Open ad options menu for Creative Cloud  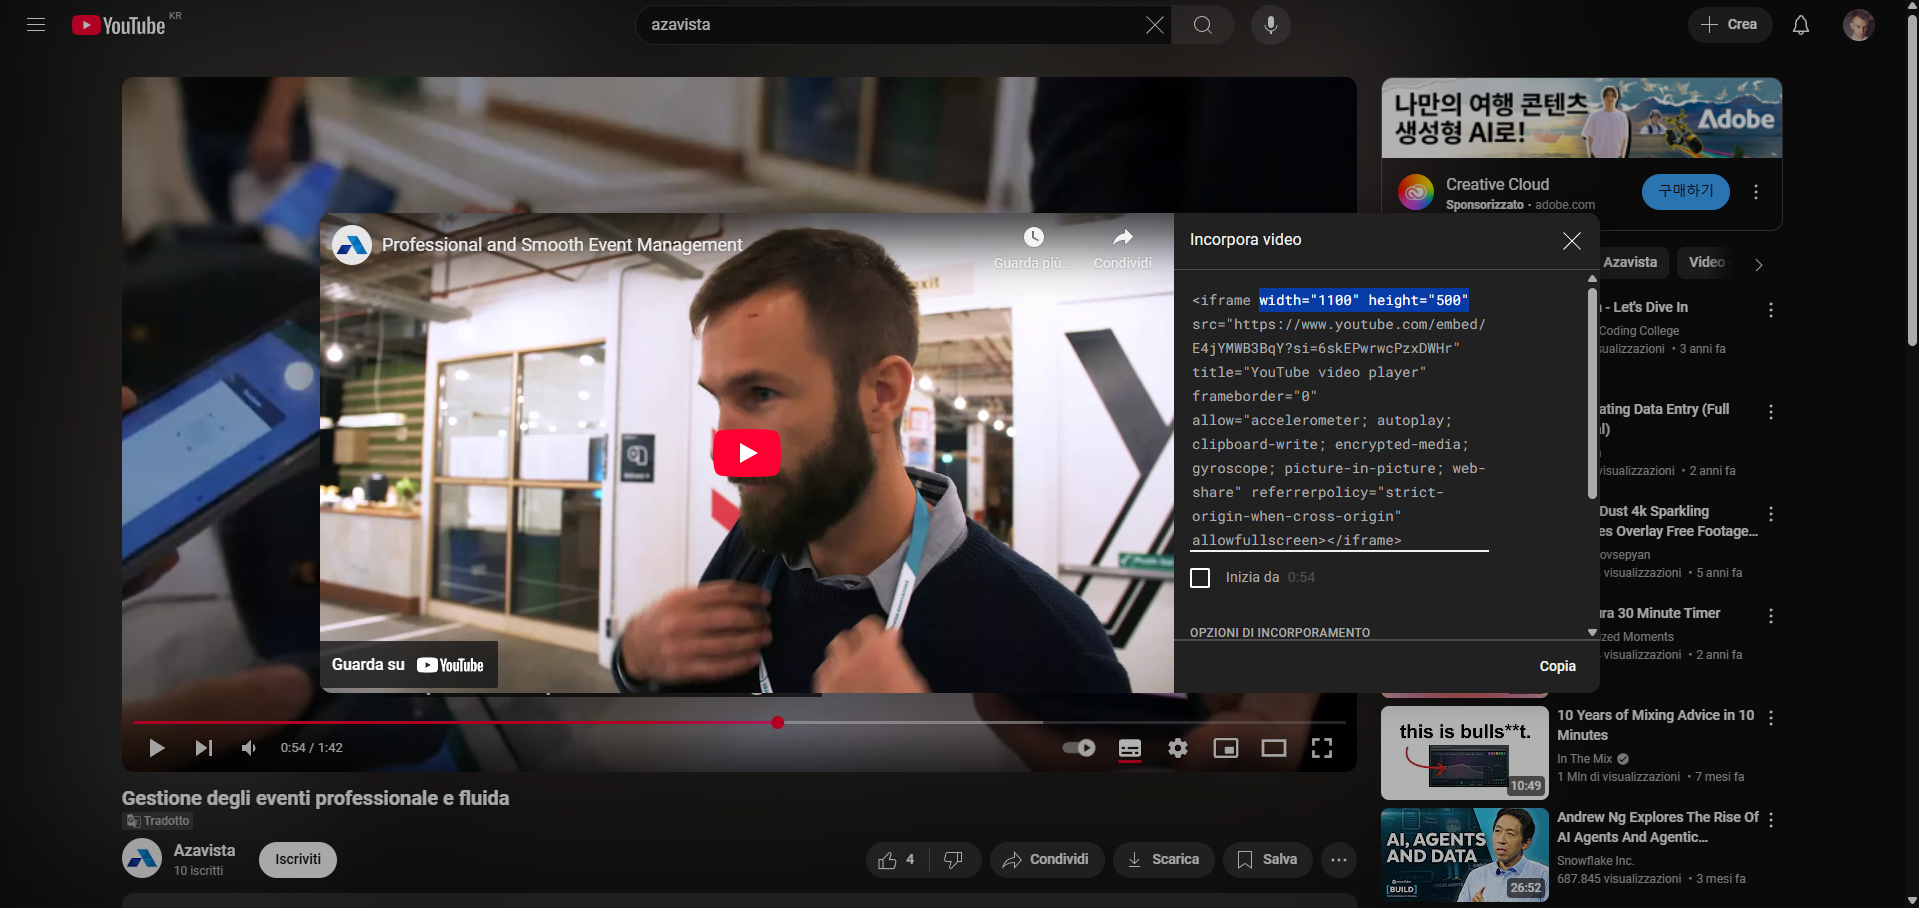point(1756,192)
